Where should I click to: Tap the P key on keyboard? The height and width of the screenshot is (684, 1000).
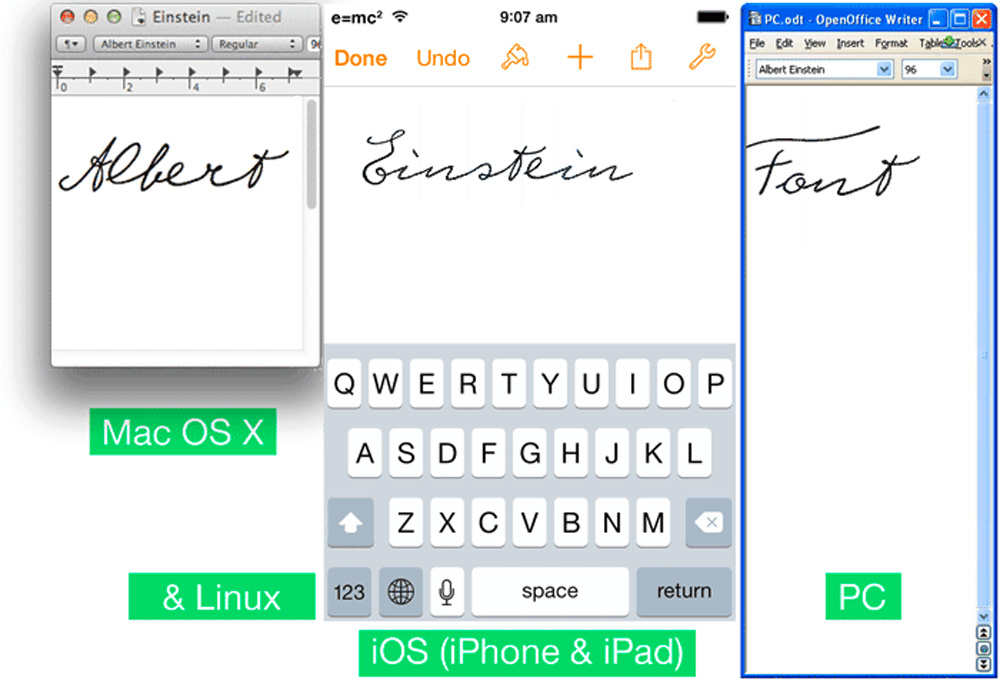click(x=715, y=384)
